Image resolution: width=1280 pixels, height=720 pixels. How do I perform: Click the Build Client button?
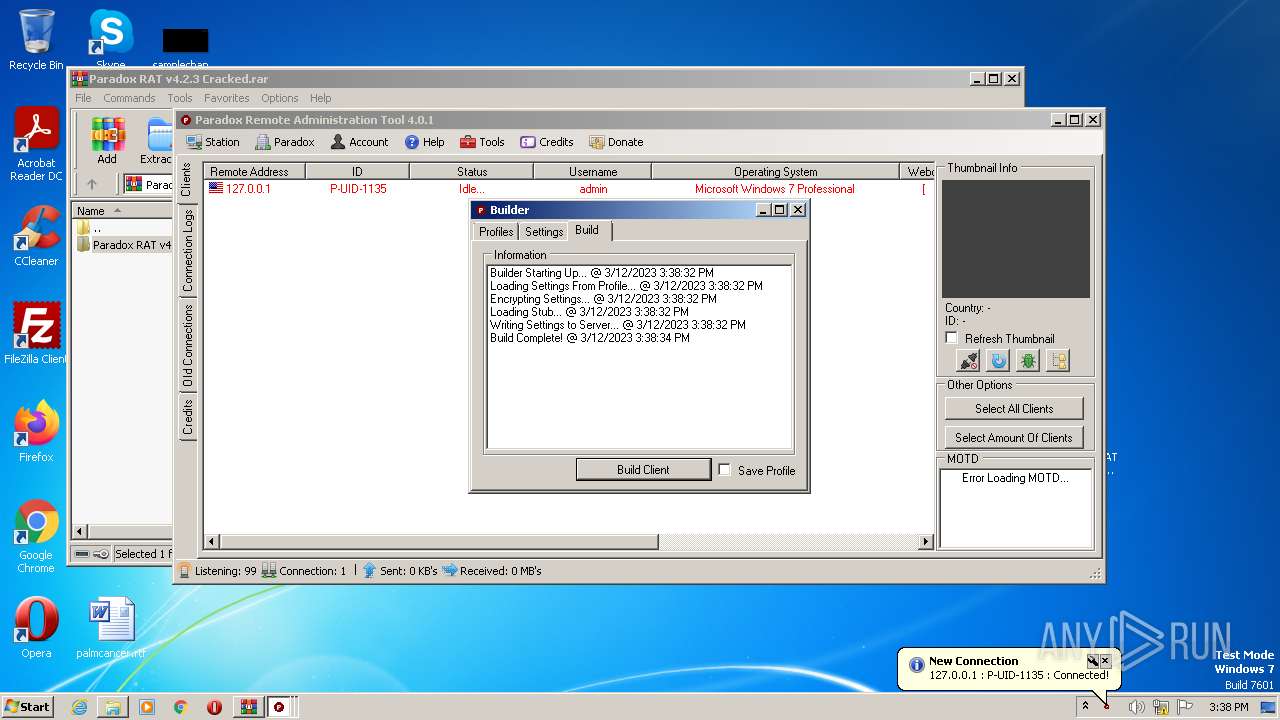pyautogui.click(x=643, y=470)
